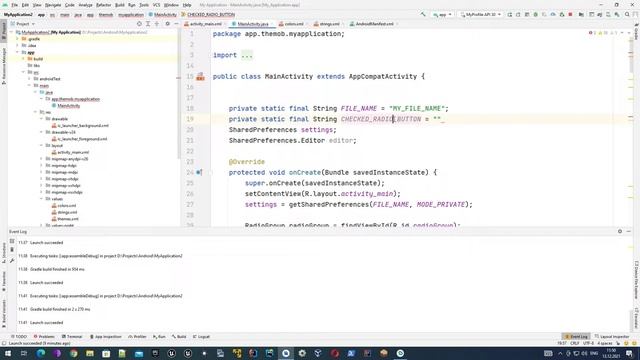
Task: Open the Build menu
Action: [x=120, y=5]
